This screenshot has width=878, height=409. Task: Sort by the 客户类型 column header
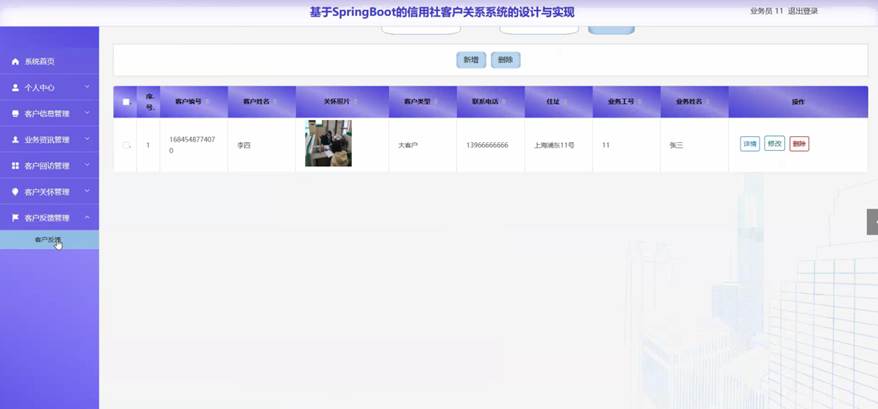423,102
